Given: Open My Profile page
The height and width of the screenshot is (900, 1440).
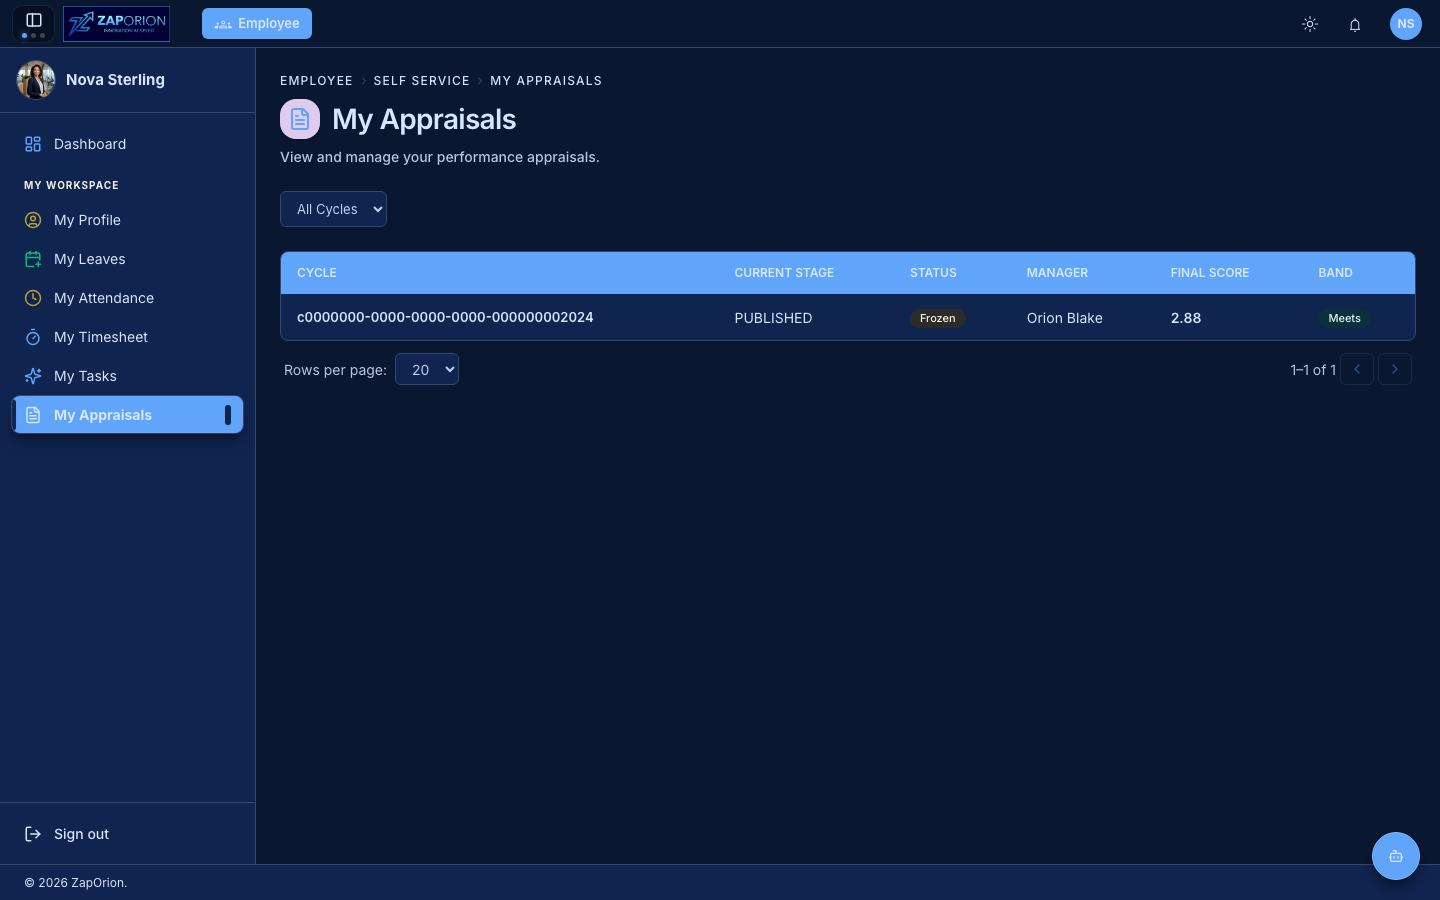Looking at the screenshot, I should (x=127, y=220).
